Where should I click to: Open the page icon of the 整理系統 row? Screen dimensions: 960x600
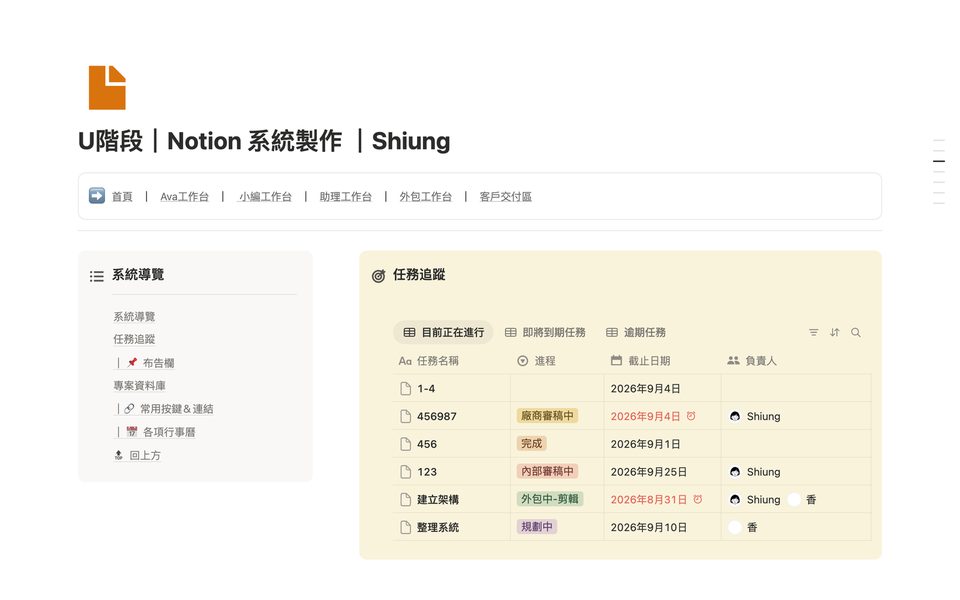point(405,527)
